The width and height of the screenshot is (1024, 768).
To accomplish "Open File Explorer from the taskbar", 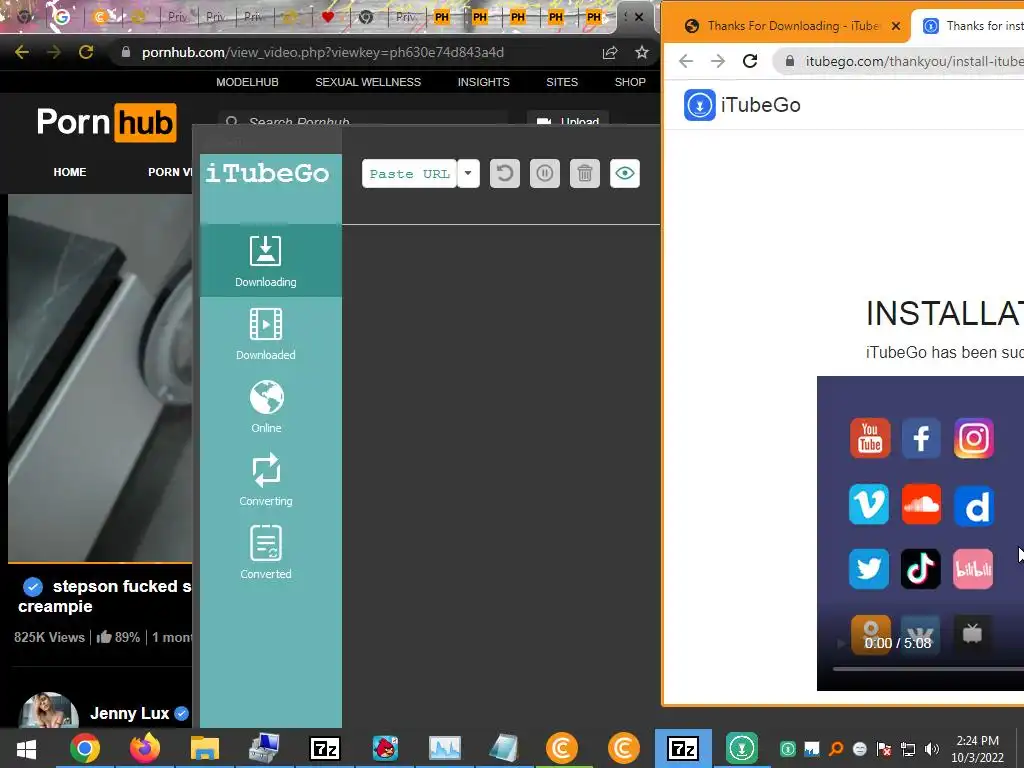I will pos(204,748).
